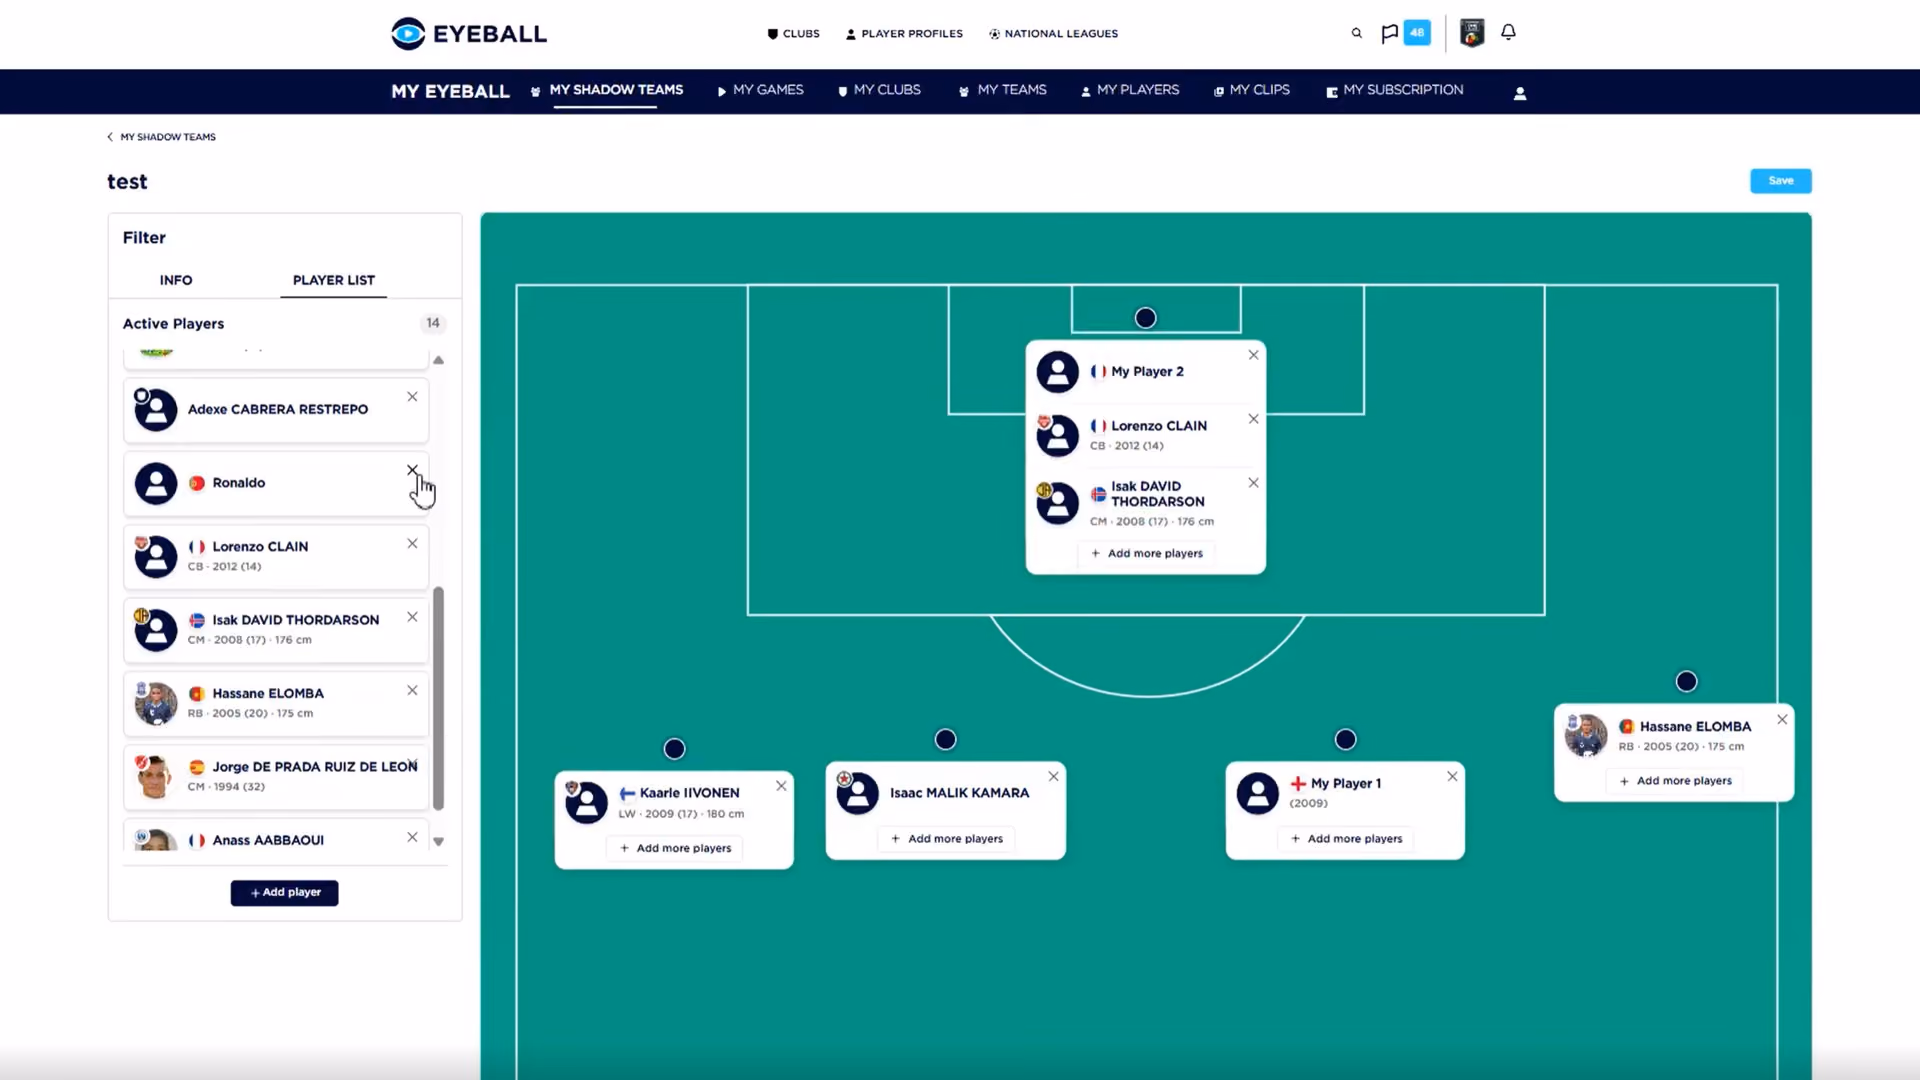Select Anass AABBAOUI in player list
This screenshot has width=1920, height=1080.
click(276, 836)
